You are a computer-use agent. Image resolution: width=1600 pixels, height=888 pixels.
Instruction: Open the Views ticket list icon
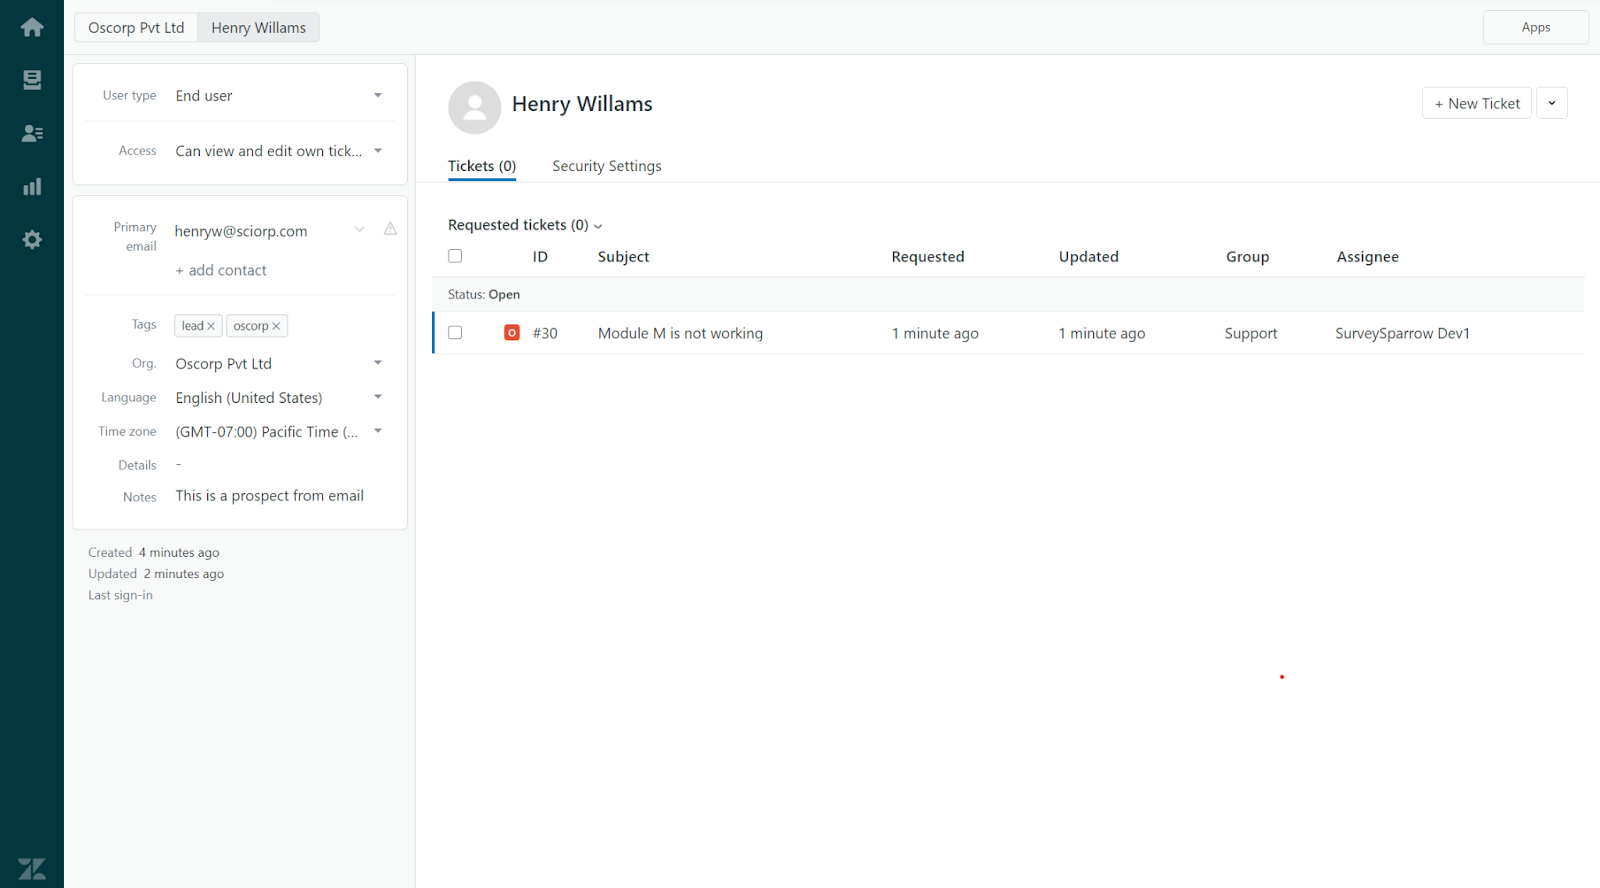tap(32, 80)
